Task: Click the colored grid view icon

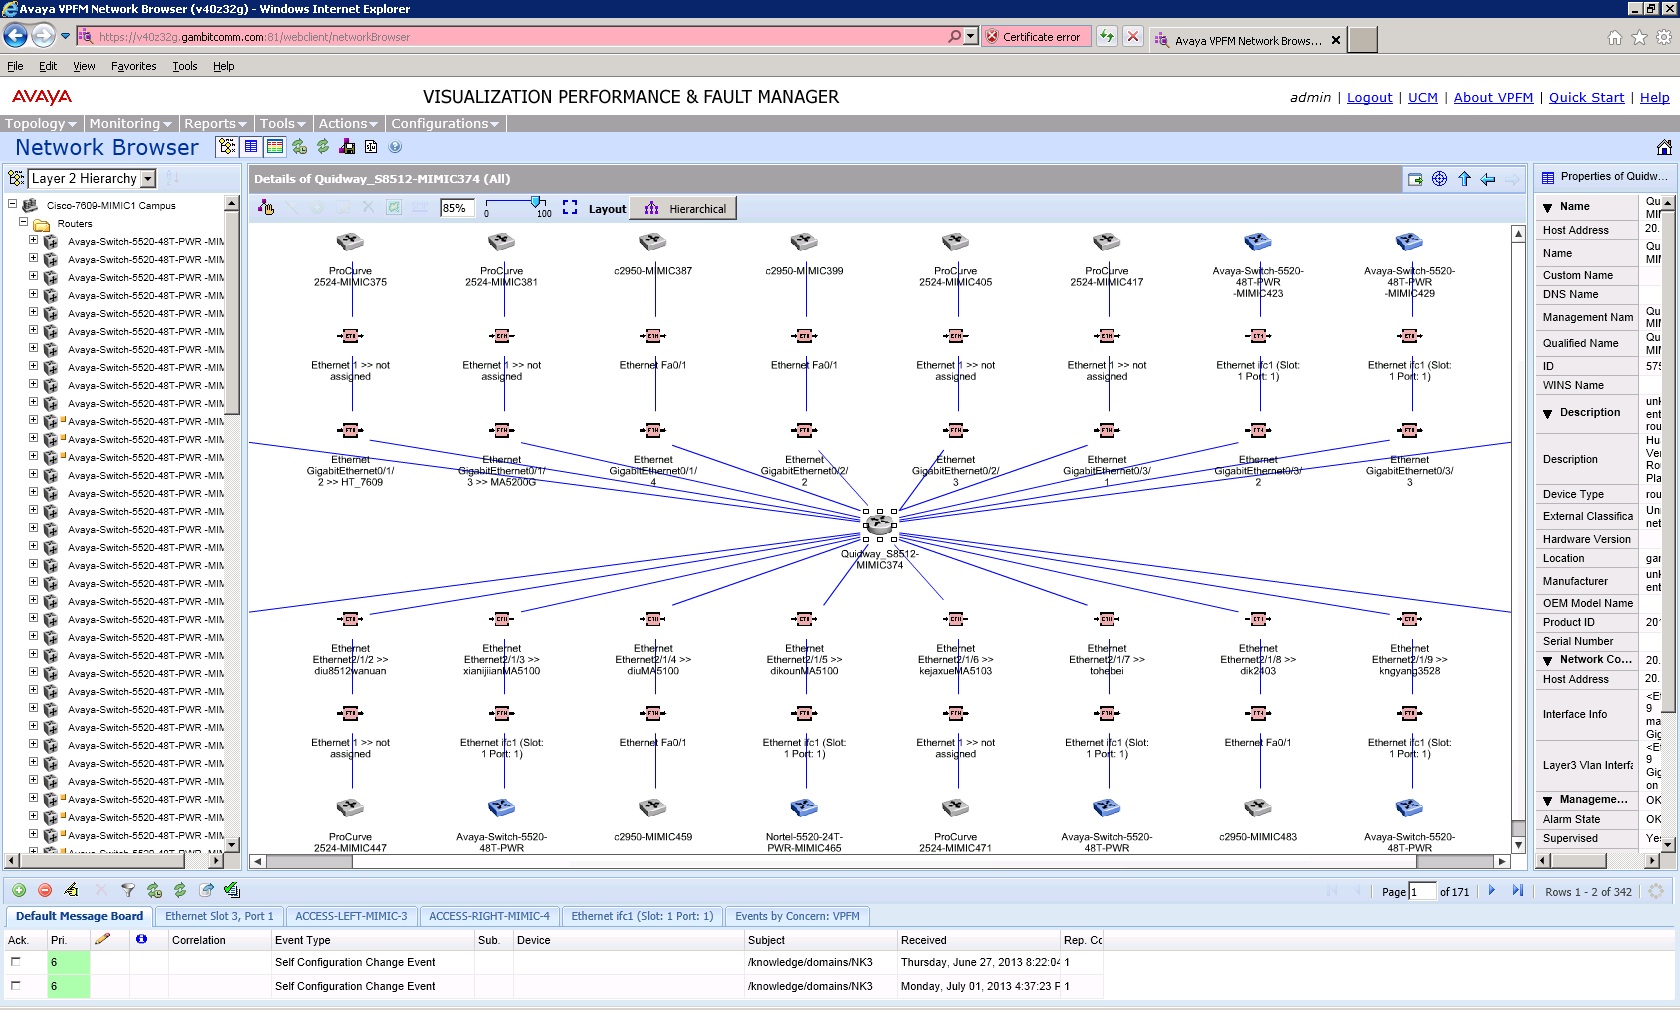Action: coord(274,147)
